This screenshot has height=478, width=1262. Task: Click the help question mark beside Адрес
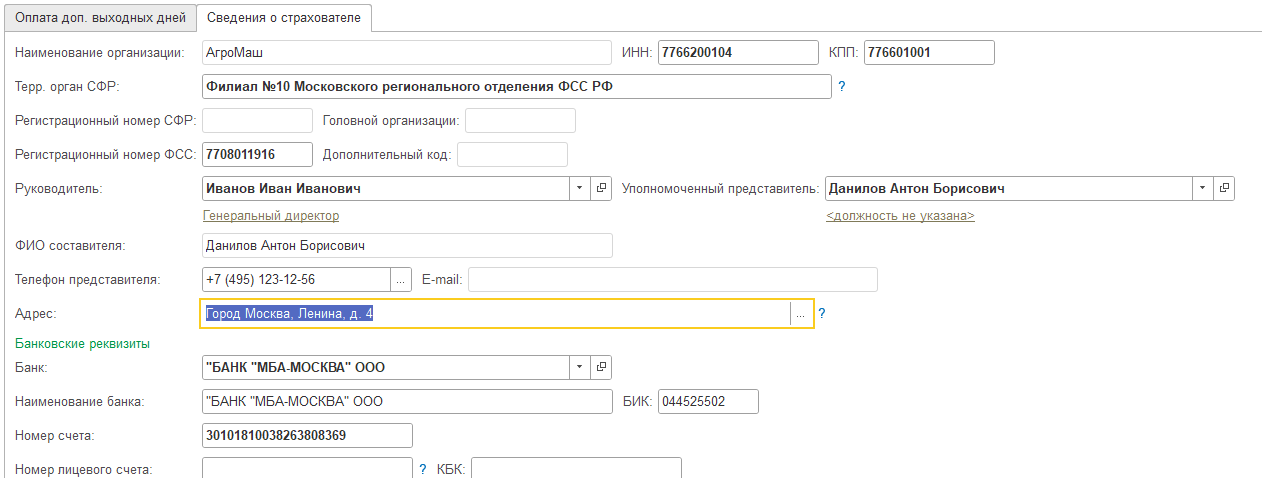(x=822, y=314)
